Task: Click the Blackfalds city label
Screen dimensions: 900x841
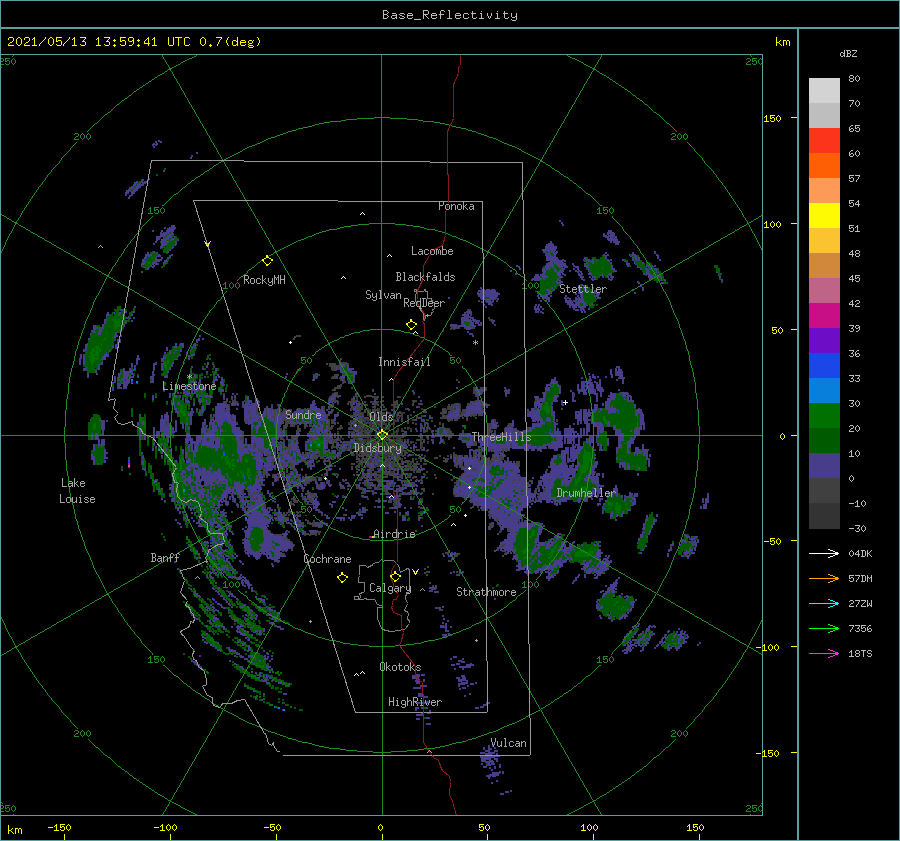Action: [425, 277]
